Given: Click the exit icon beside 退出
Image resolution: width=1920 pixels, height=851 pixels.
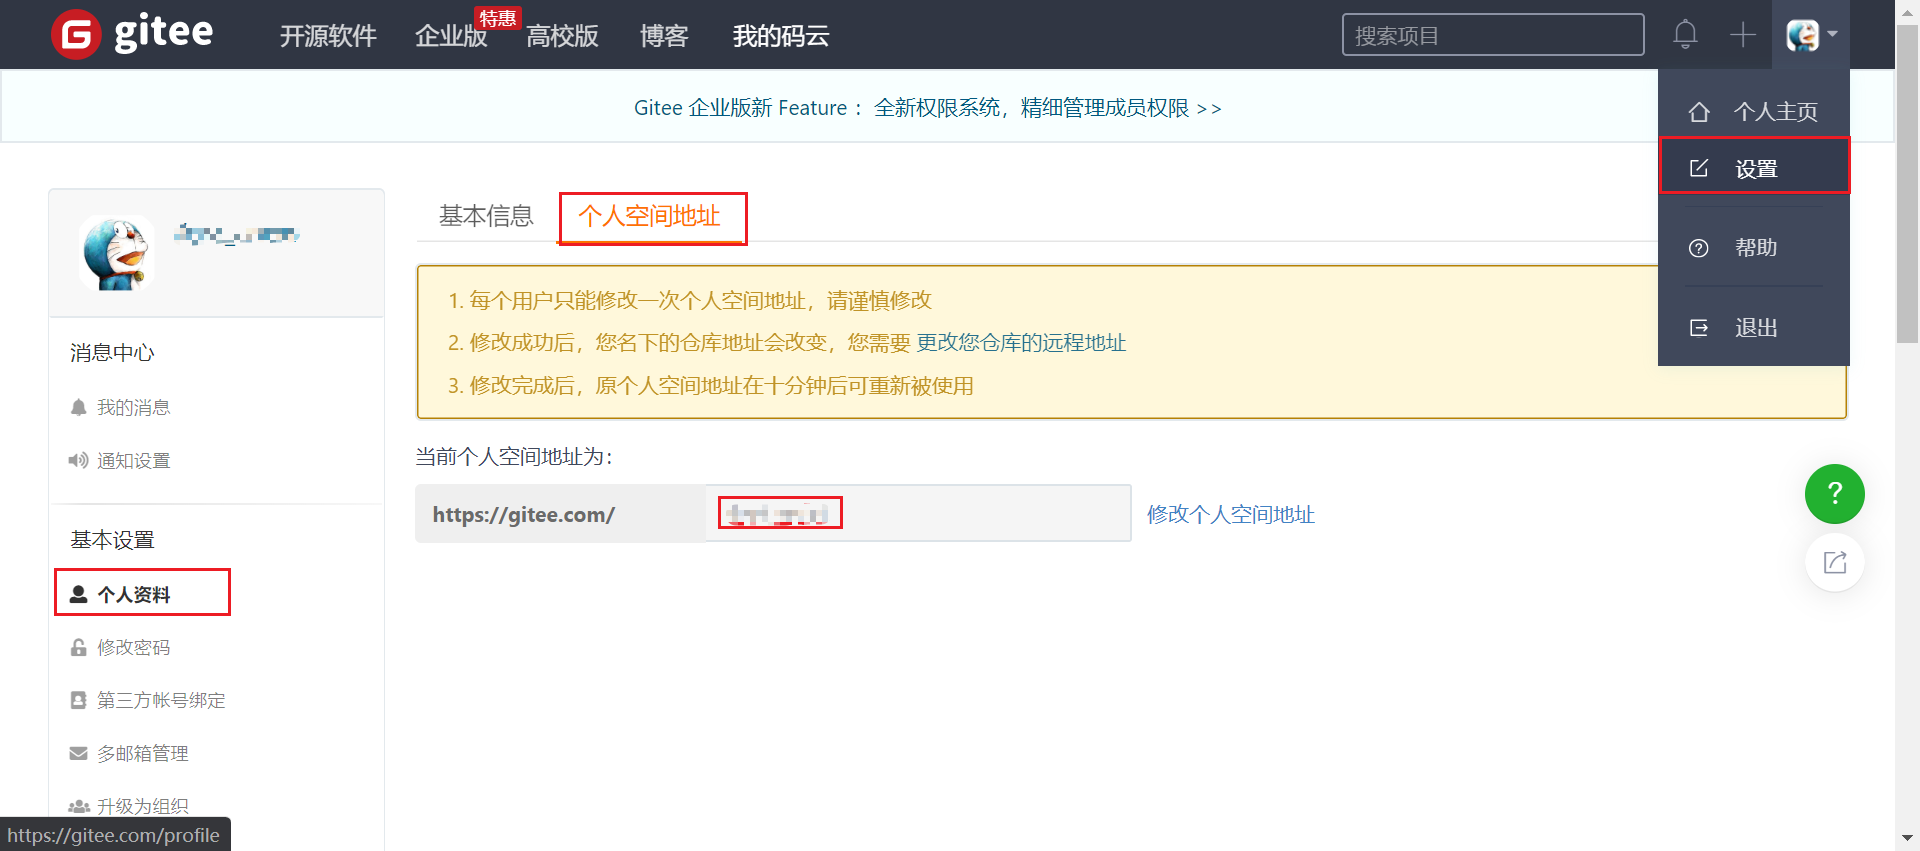Looking at the screenshot, I should click(1699, 328).
